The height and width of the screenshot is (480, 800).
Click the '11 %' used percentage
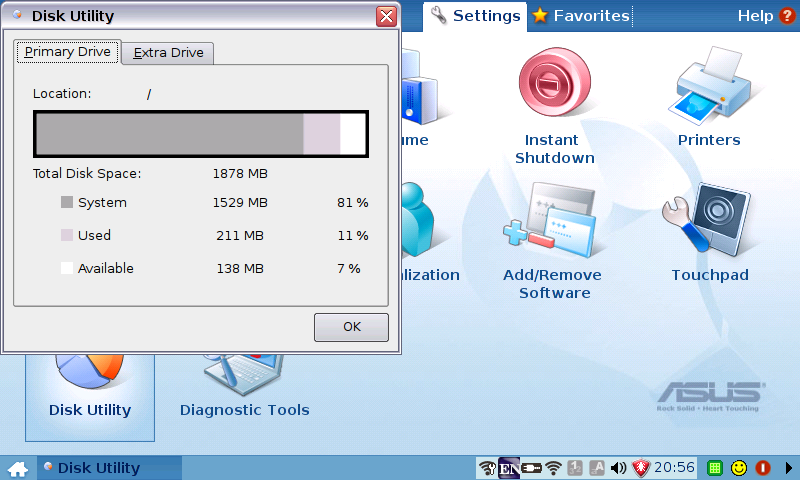tap(353, 236)
